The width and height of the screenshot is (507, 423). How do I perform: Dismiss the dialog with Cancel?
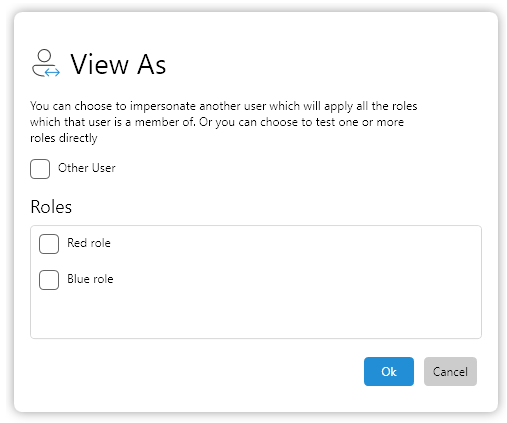tap(450, 371)
